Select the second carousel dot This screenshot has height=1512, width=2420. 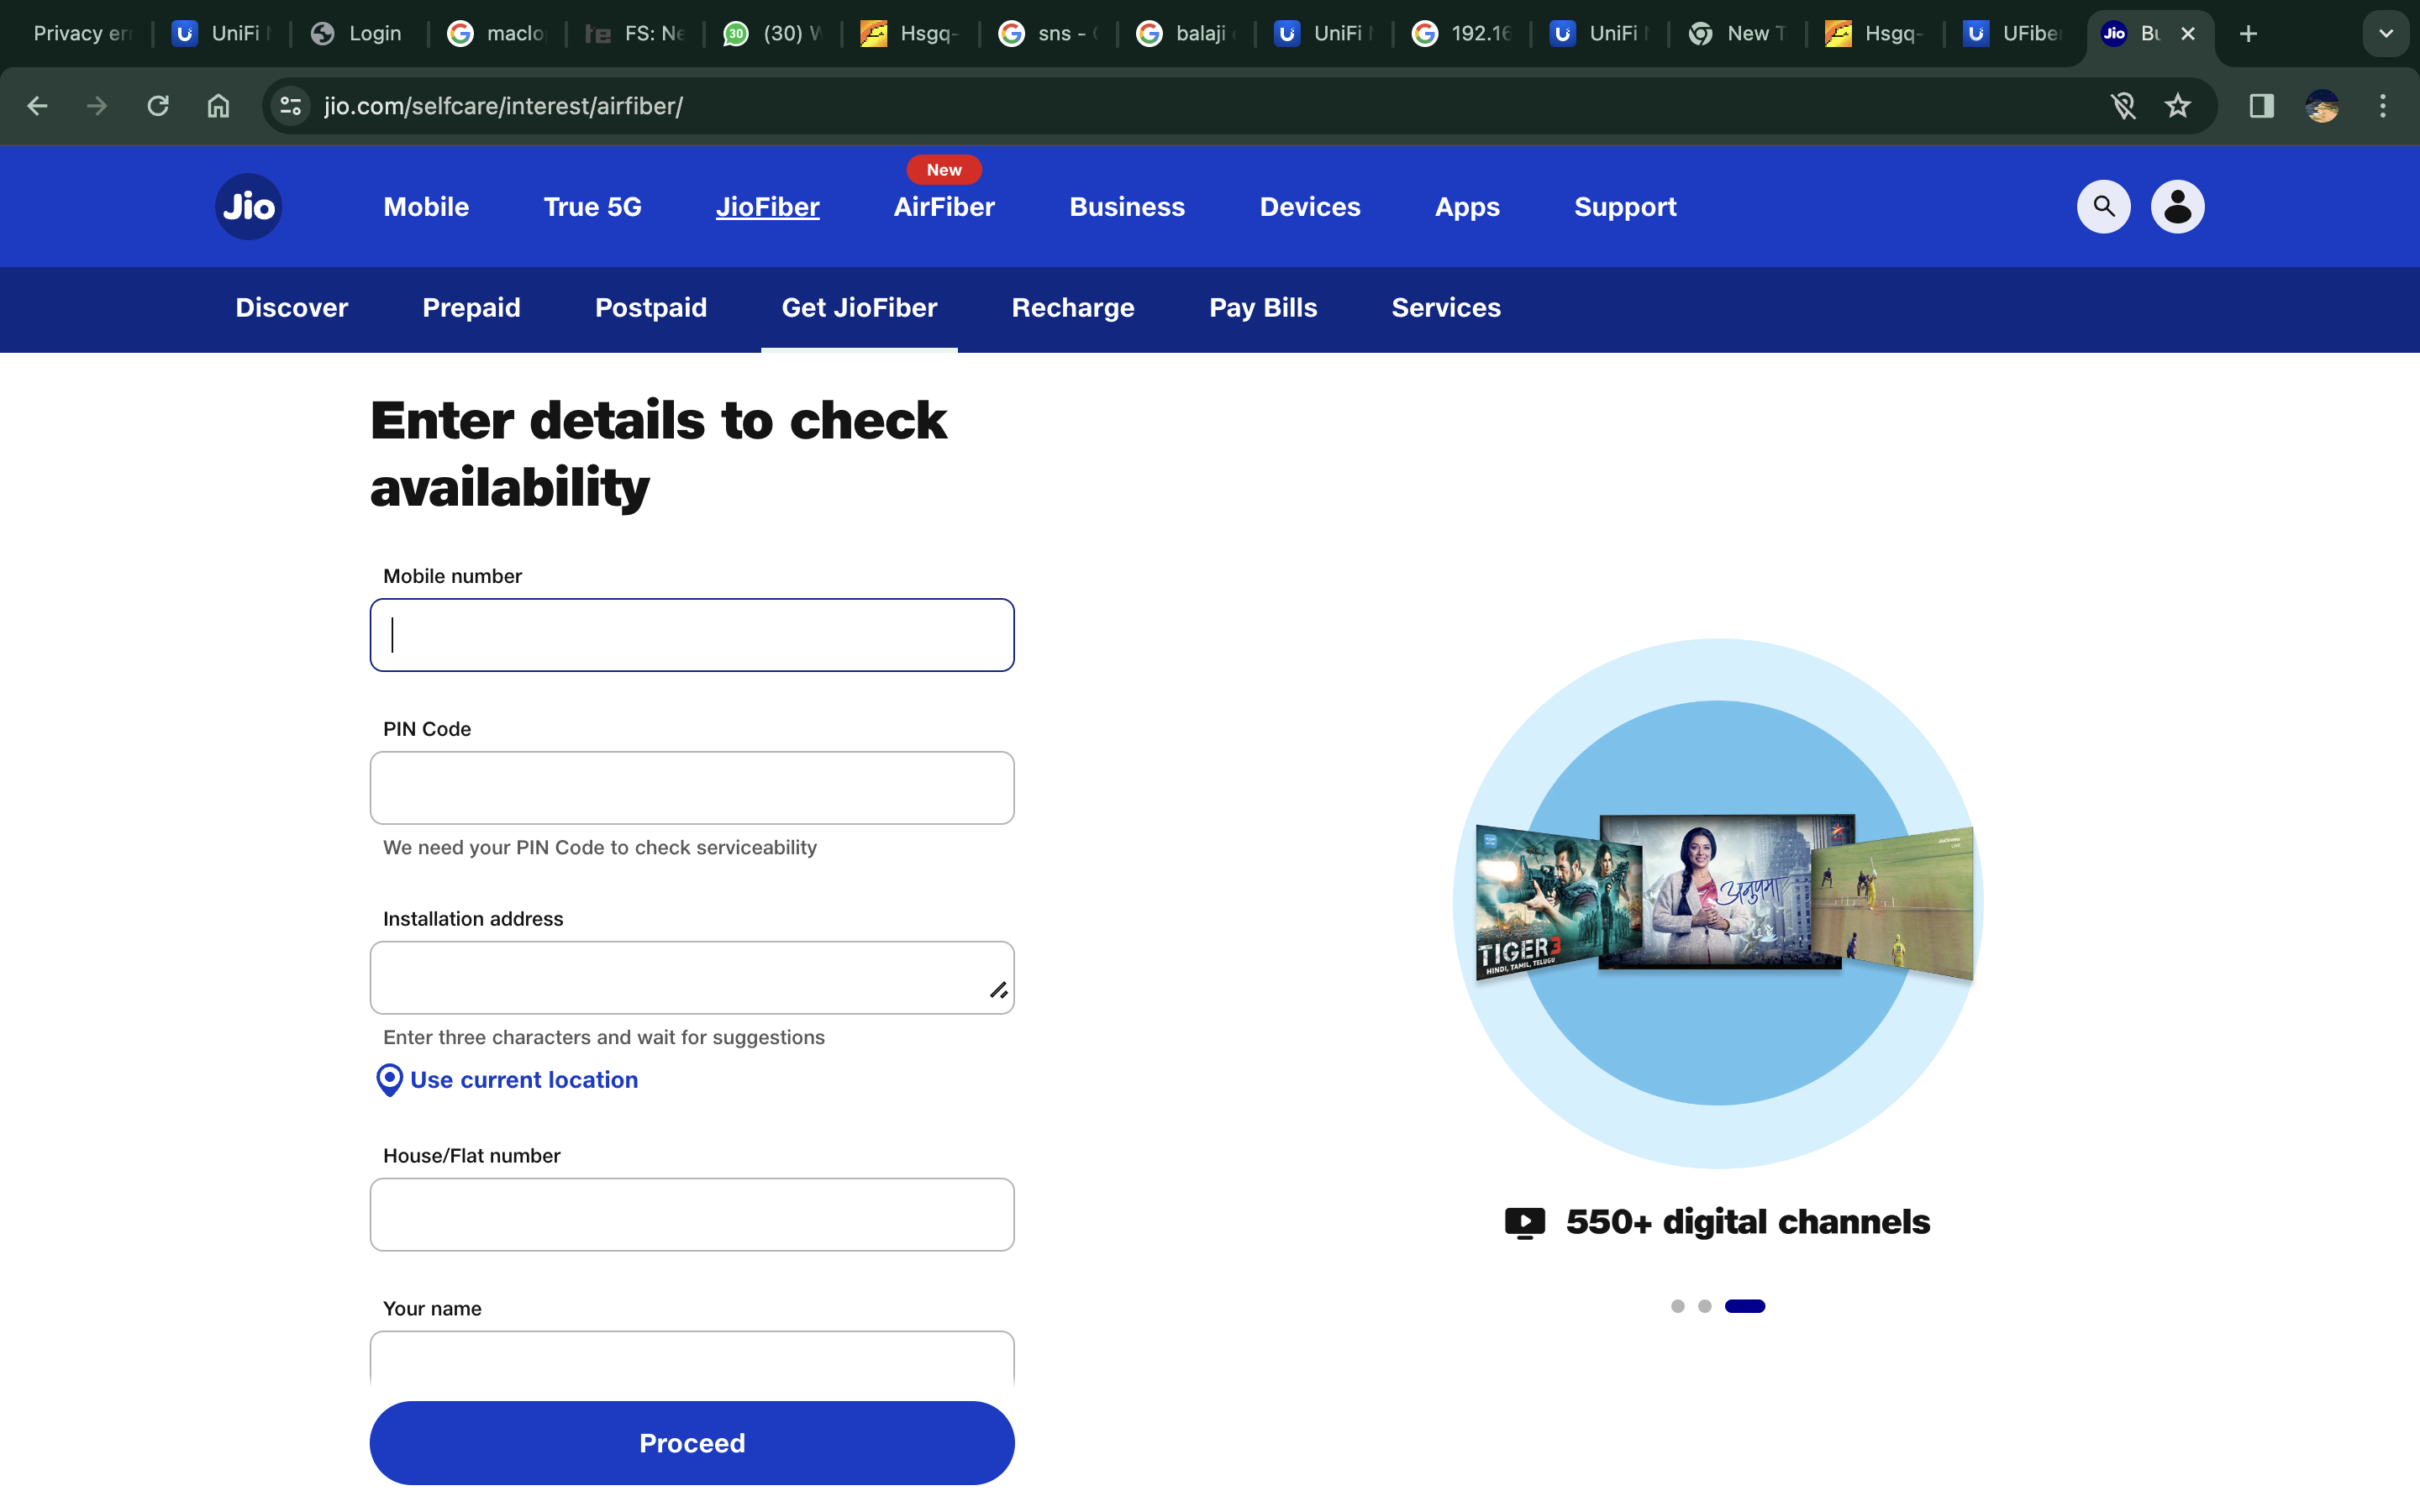click(x=1704, y=1306)
